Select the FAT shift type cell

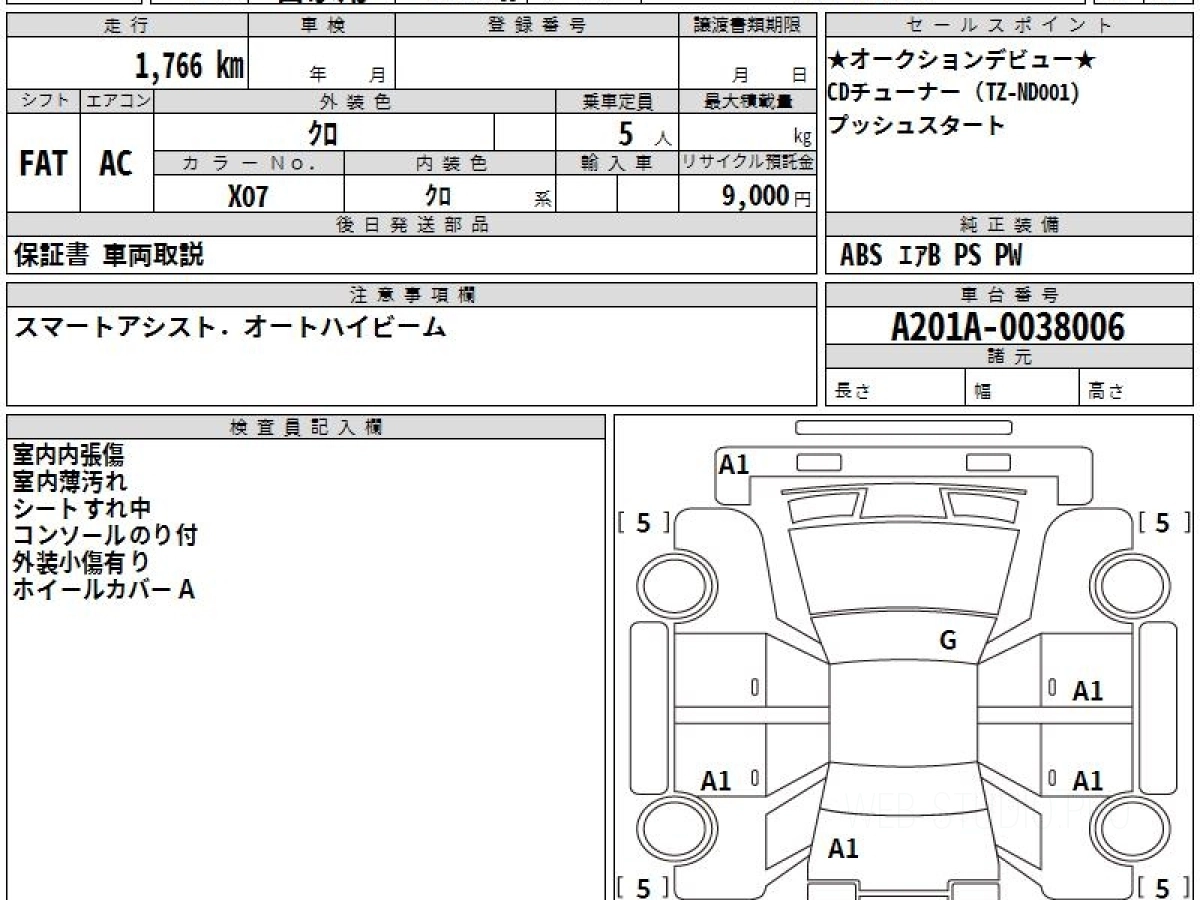[43, 164]
